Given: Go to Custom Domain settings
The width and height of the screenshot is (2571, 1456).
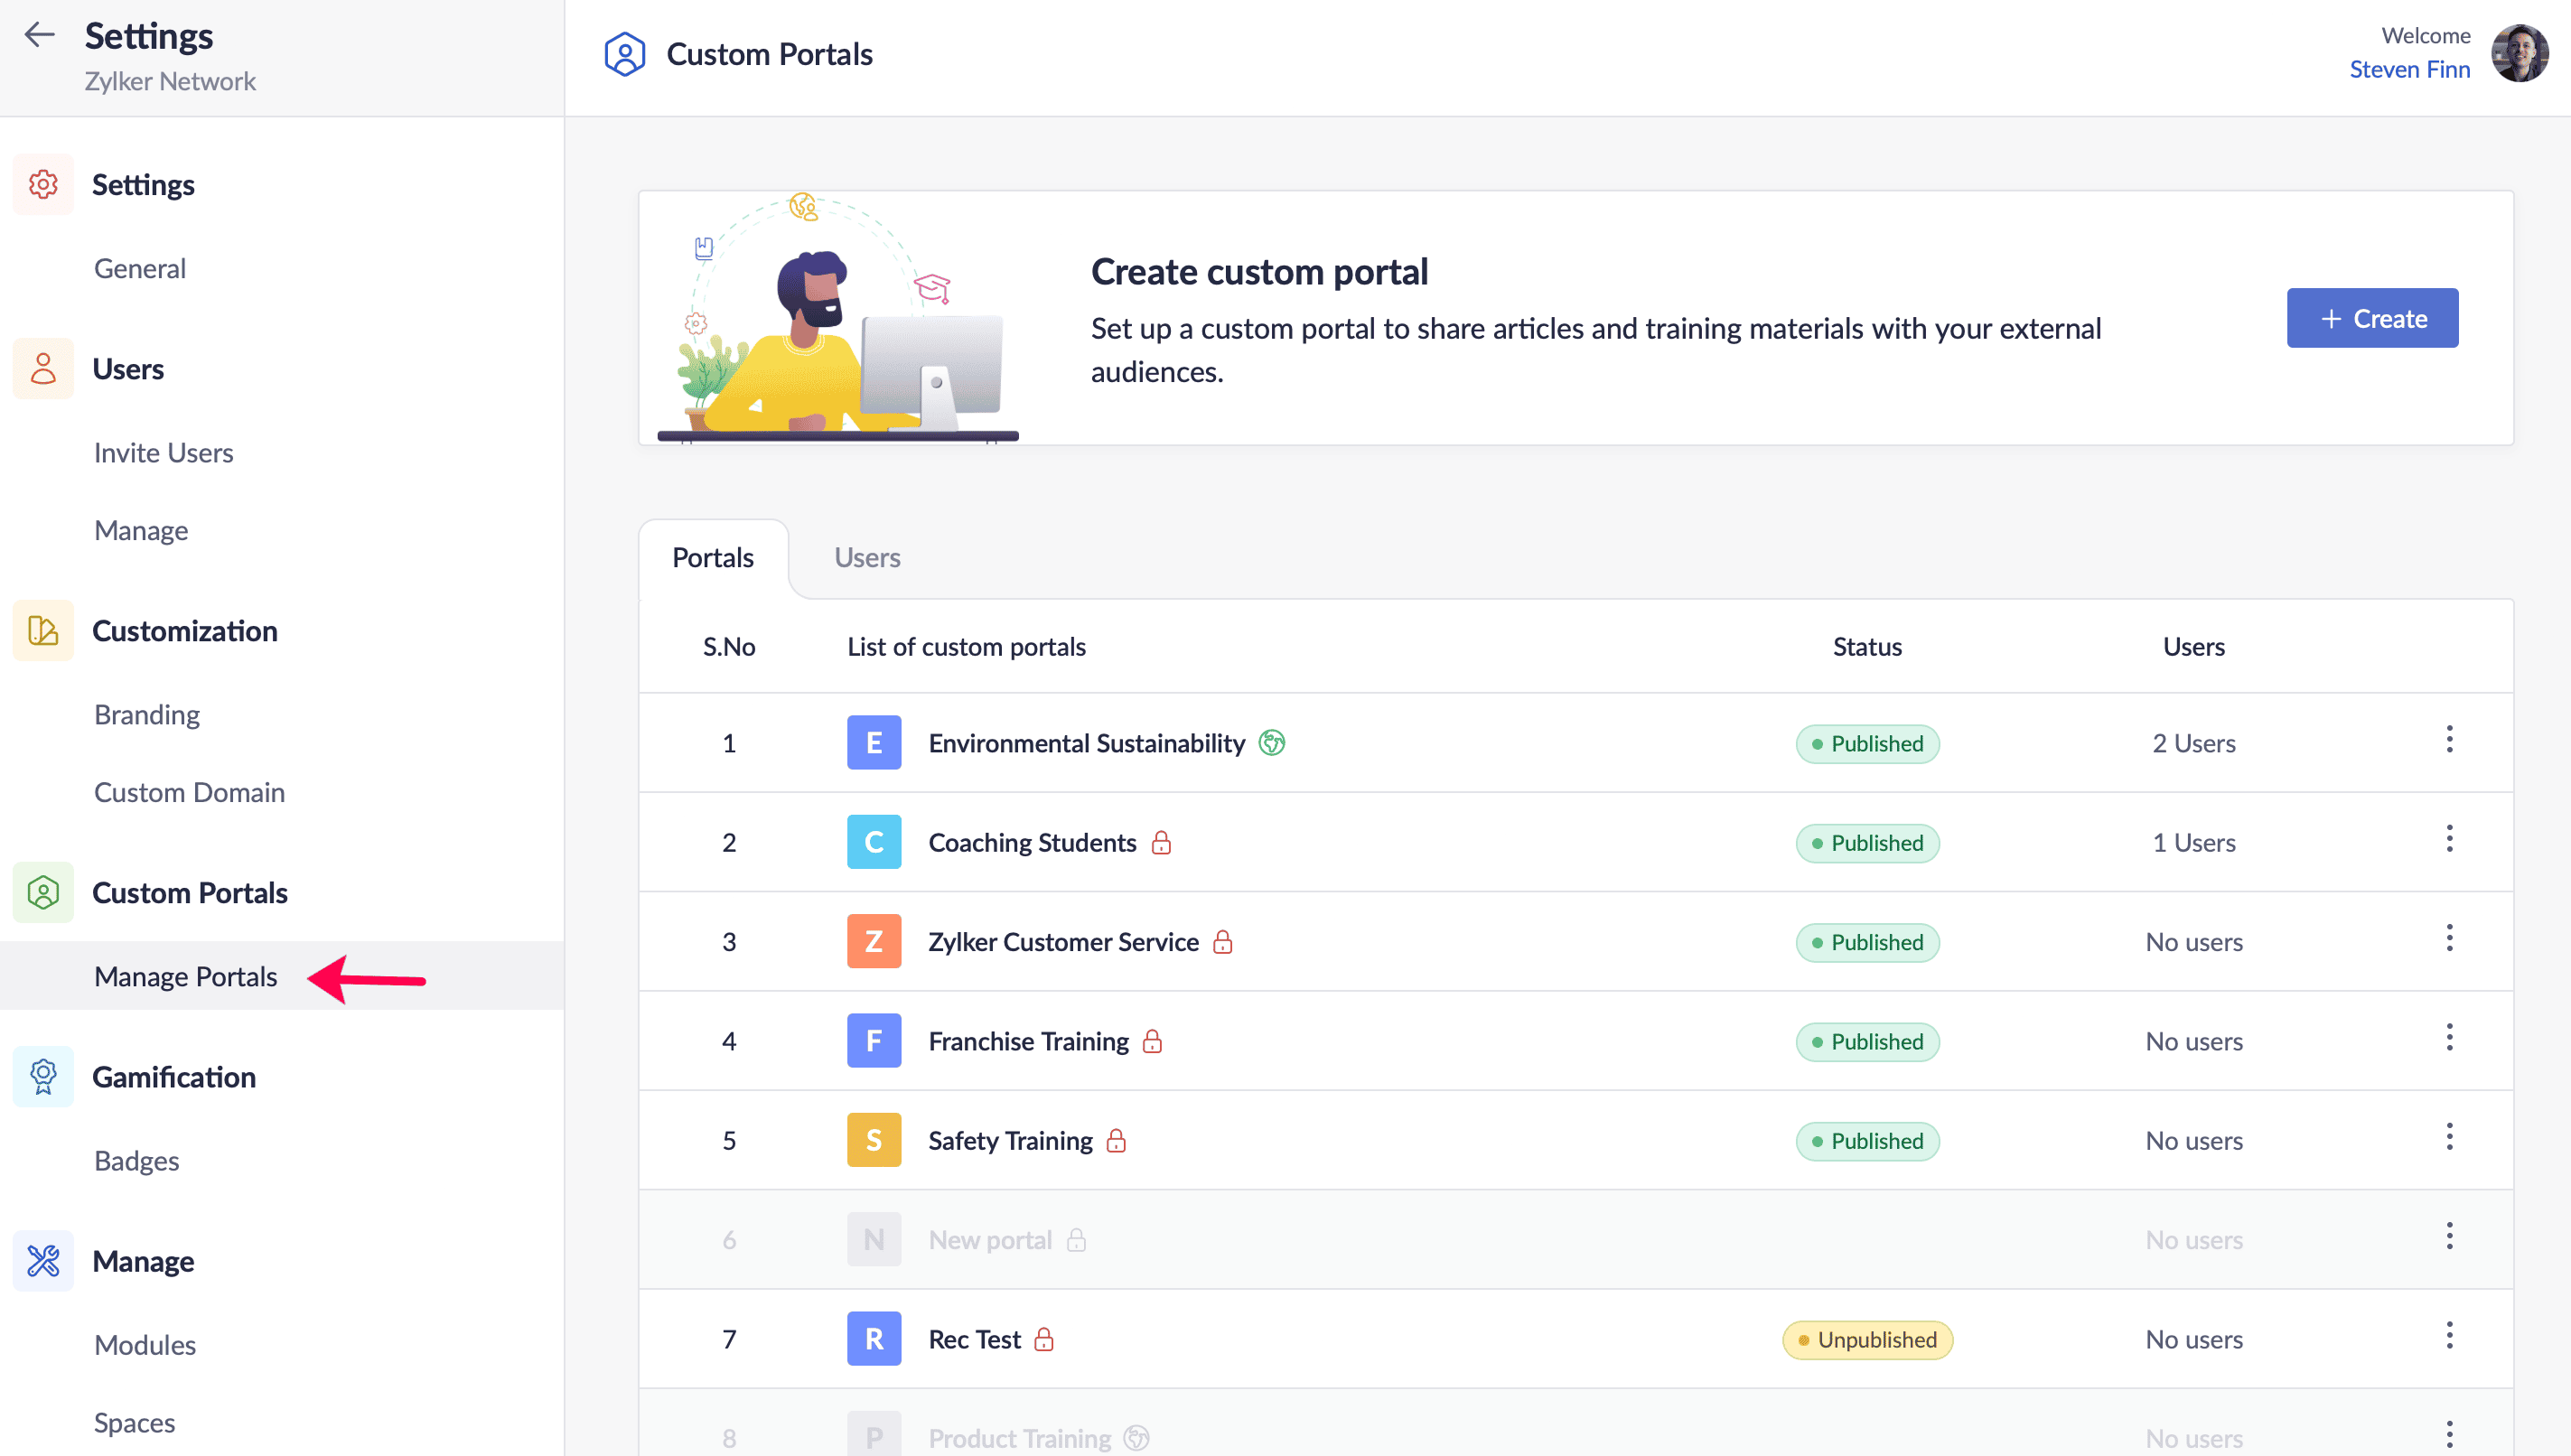Looking at the screenshot, I should [x=189, y=792].
